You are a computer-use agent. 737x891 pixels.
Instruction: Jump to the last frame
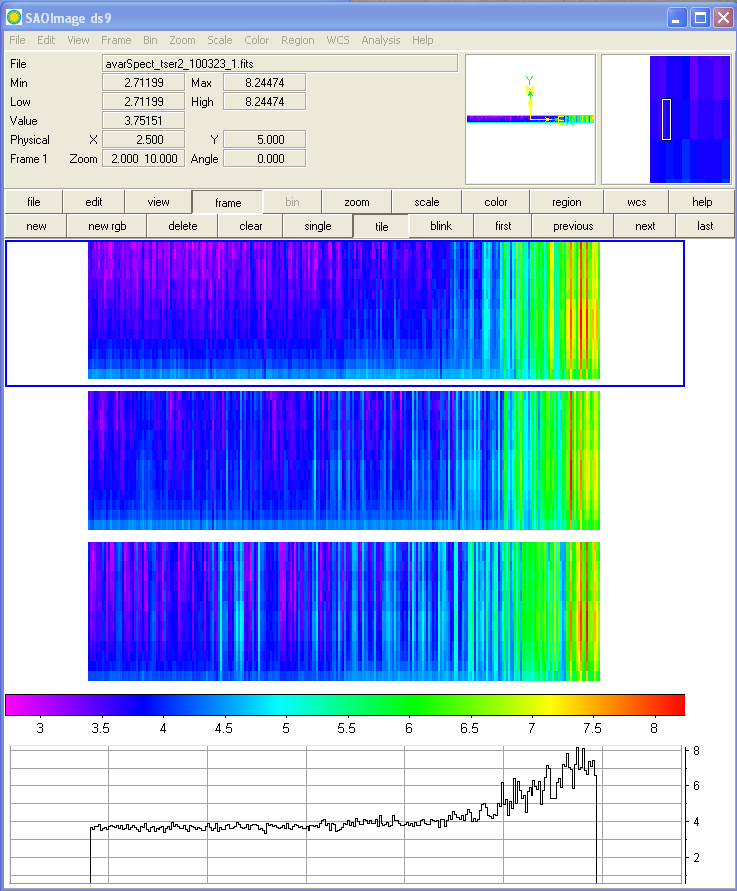(x=705, y=226)
